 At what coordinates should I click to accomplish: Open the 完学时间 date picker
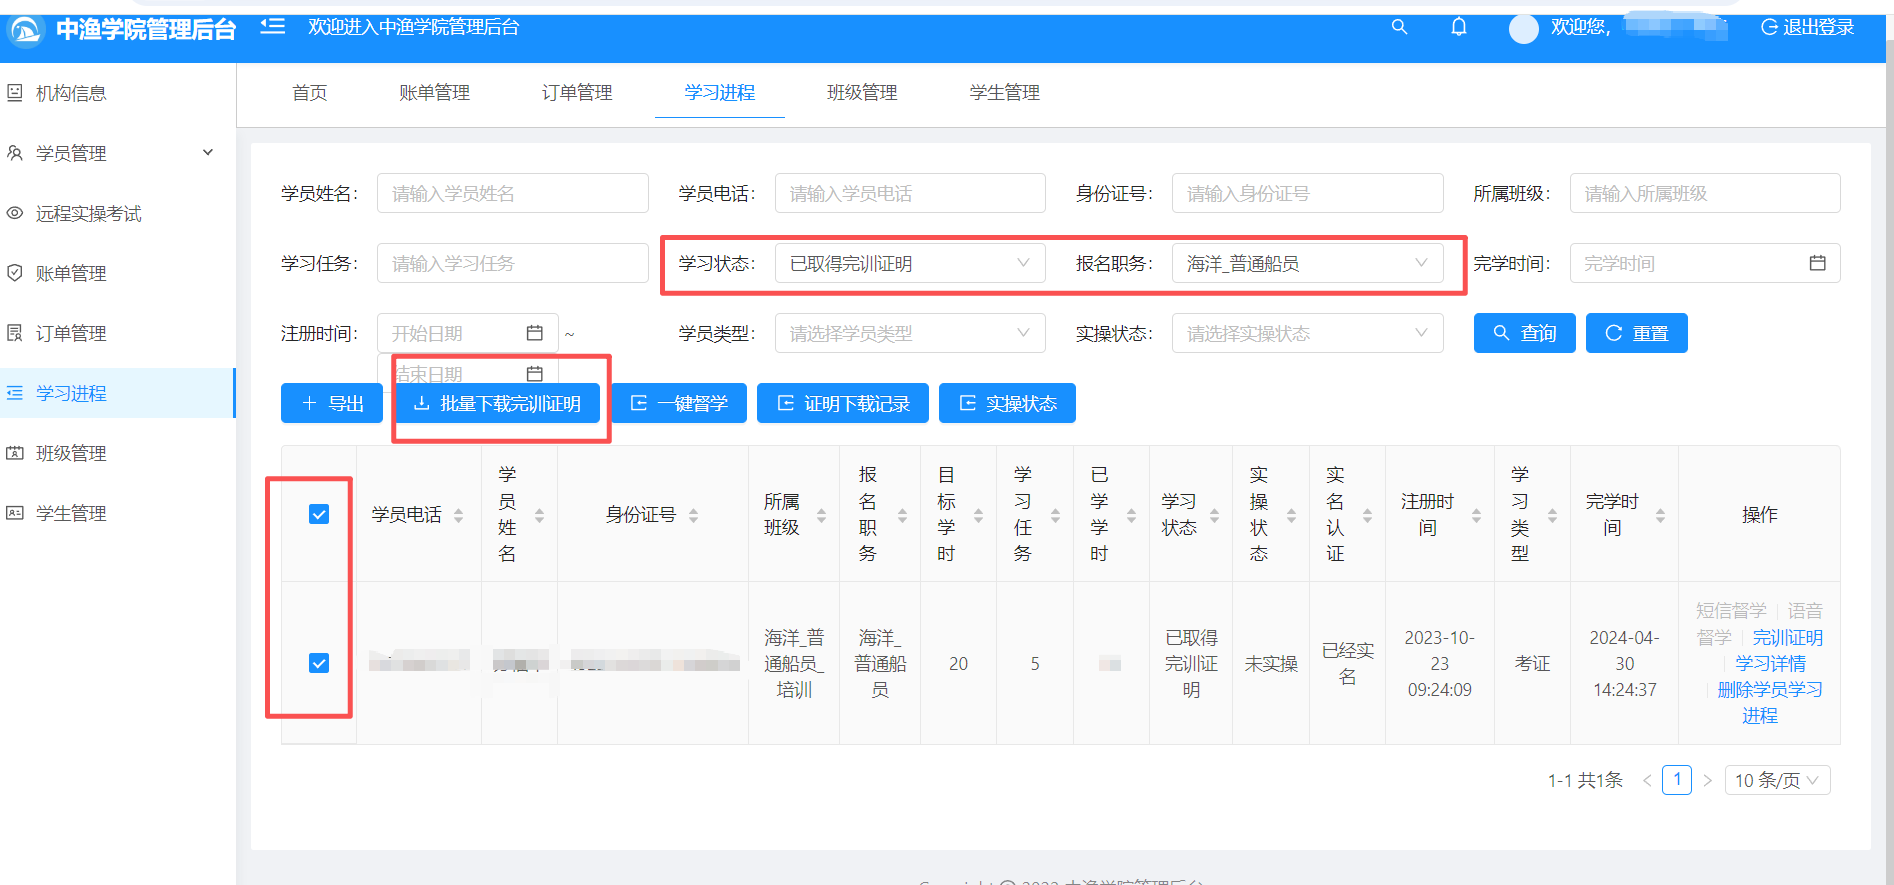click(x=1705, y=263)
